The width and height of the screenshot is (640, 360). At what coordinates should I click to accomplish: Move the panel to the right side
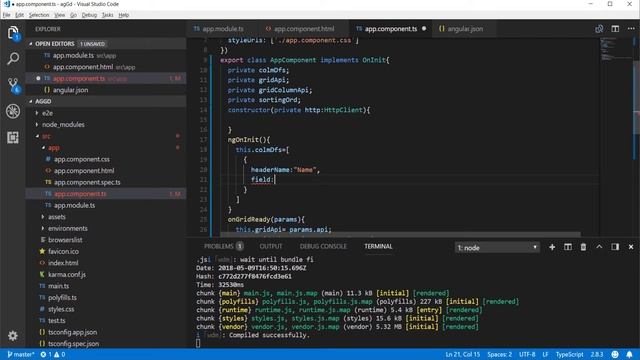(615, 247)
